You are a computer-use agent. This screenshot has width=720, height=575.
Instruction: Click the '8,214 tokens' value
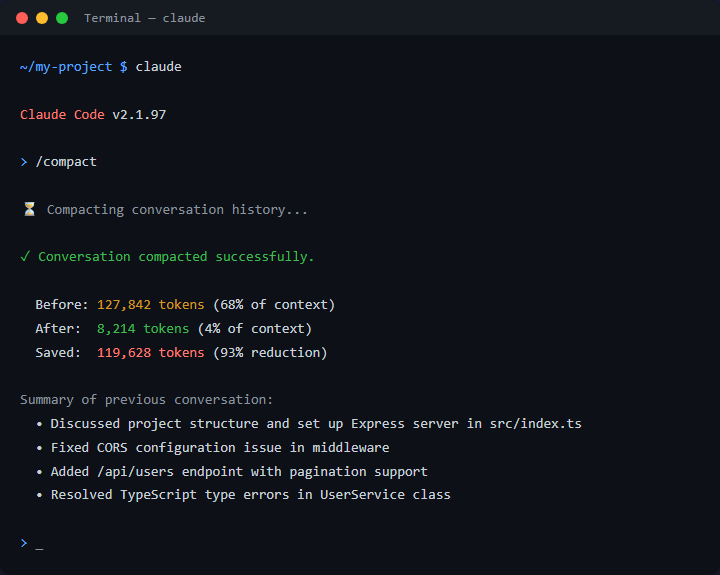tap(143, 328)
